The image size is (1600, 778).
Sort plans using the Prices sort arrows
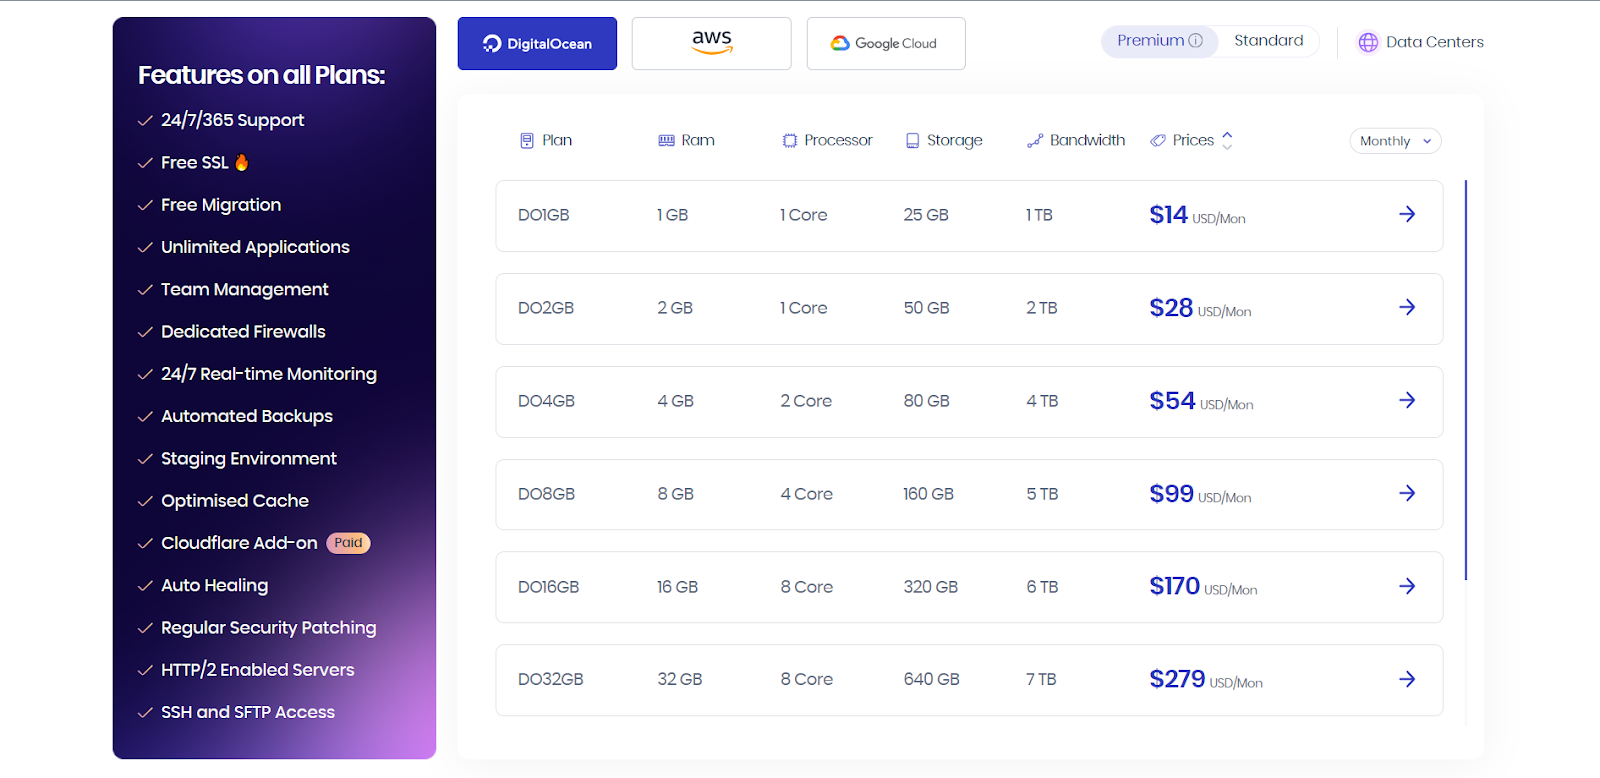tap(1227, 140)
